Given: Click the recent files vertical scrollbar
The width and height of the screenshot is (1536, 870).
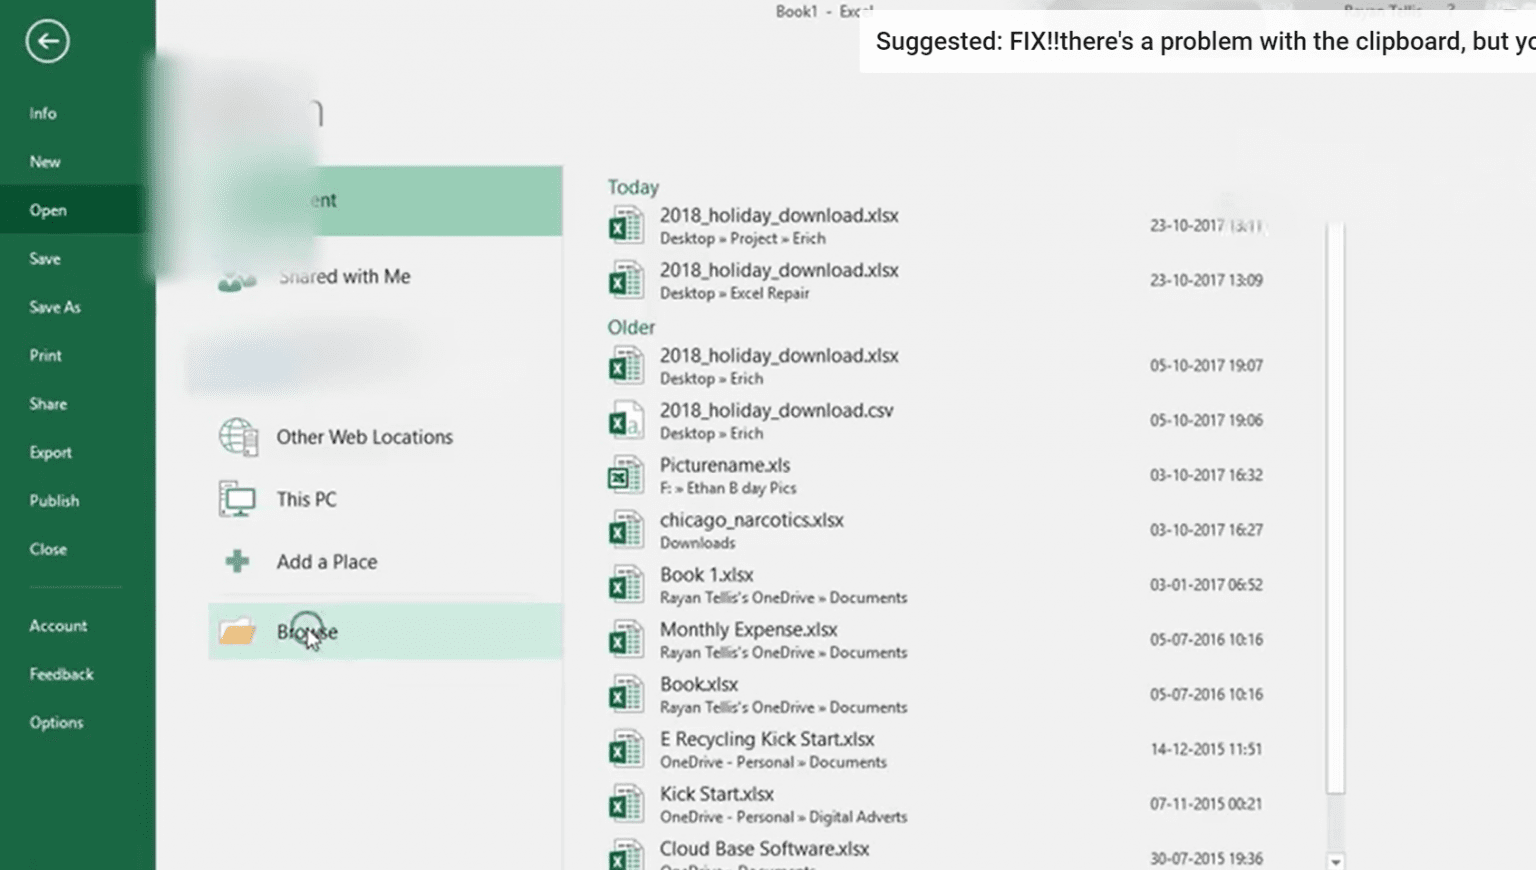Looking at the screenshot, I should pyautogui.click(x=1335, y=500).
